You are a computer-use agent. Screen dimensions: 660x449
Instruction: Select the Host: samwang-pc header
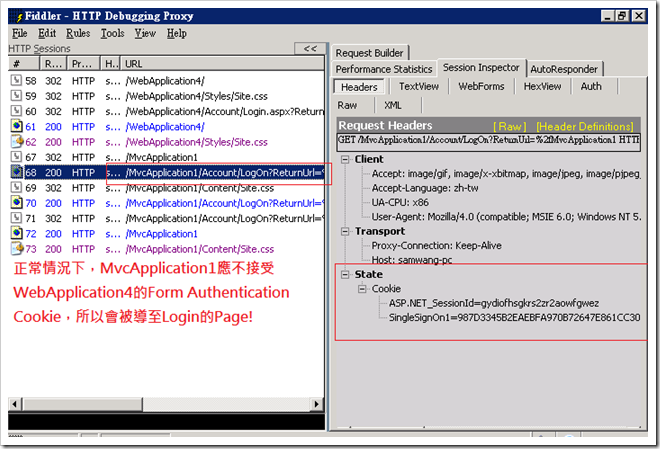click(x=412, y=260)
